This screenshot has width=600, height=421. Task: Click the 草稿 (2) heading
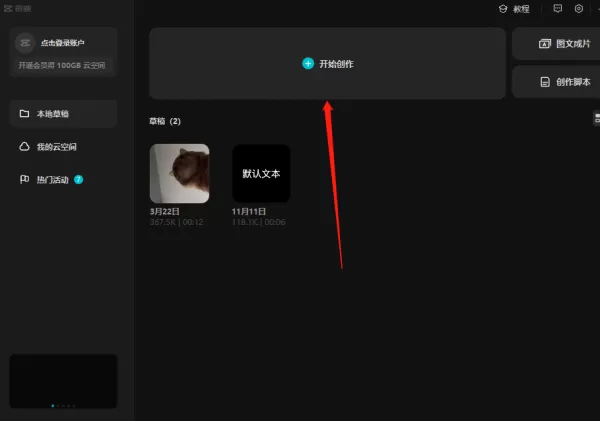pos(165,121)
